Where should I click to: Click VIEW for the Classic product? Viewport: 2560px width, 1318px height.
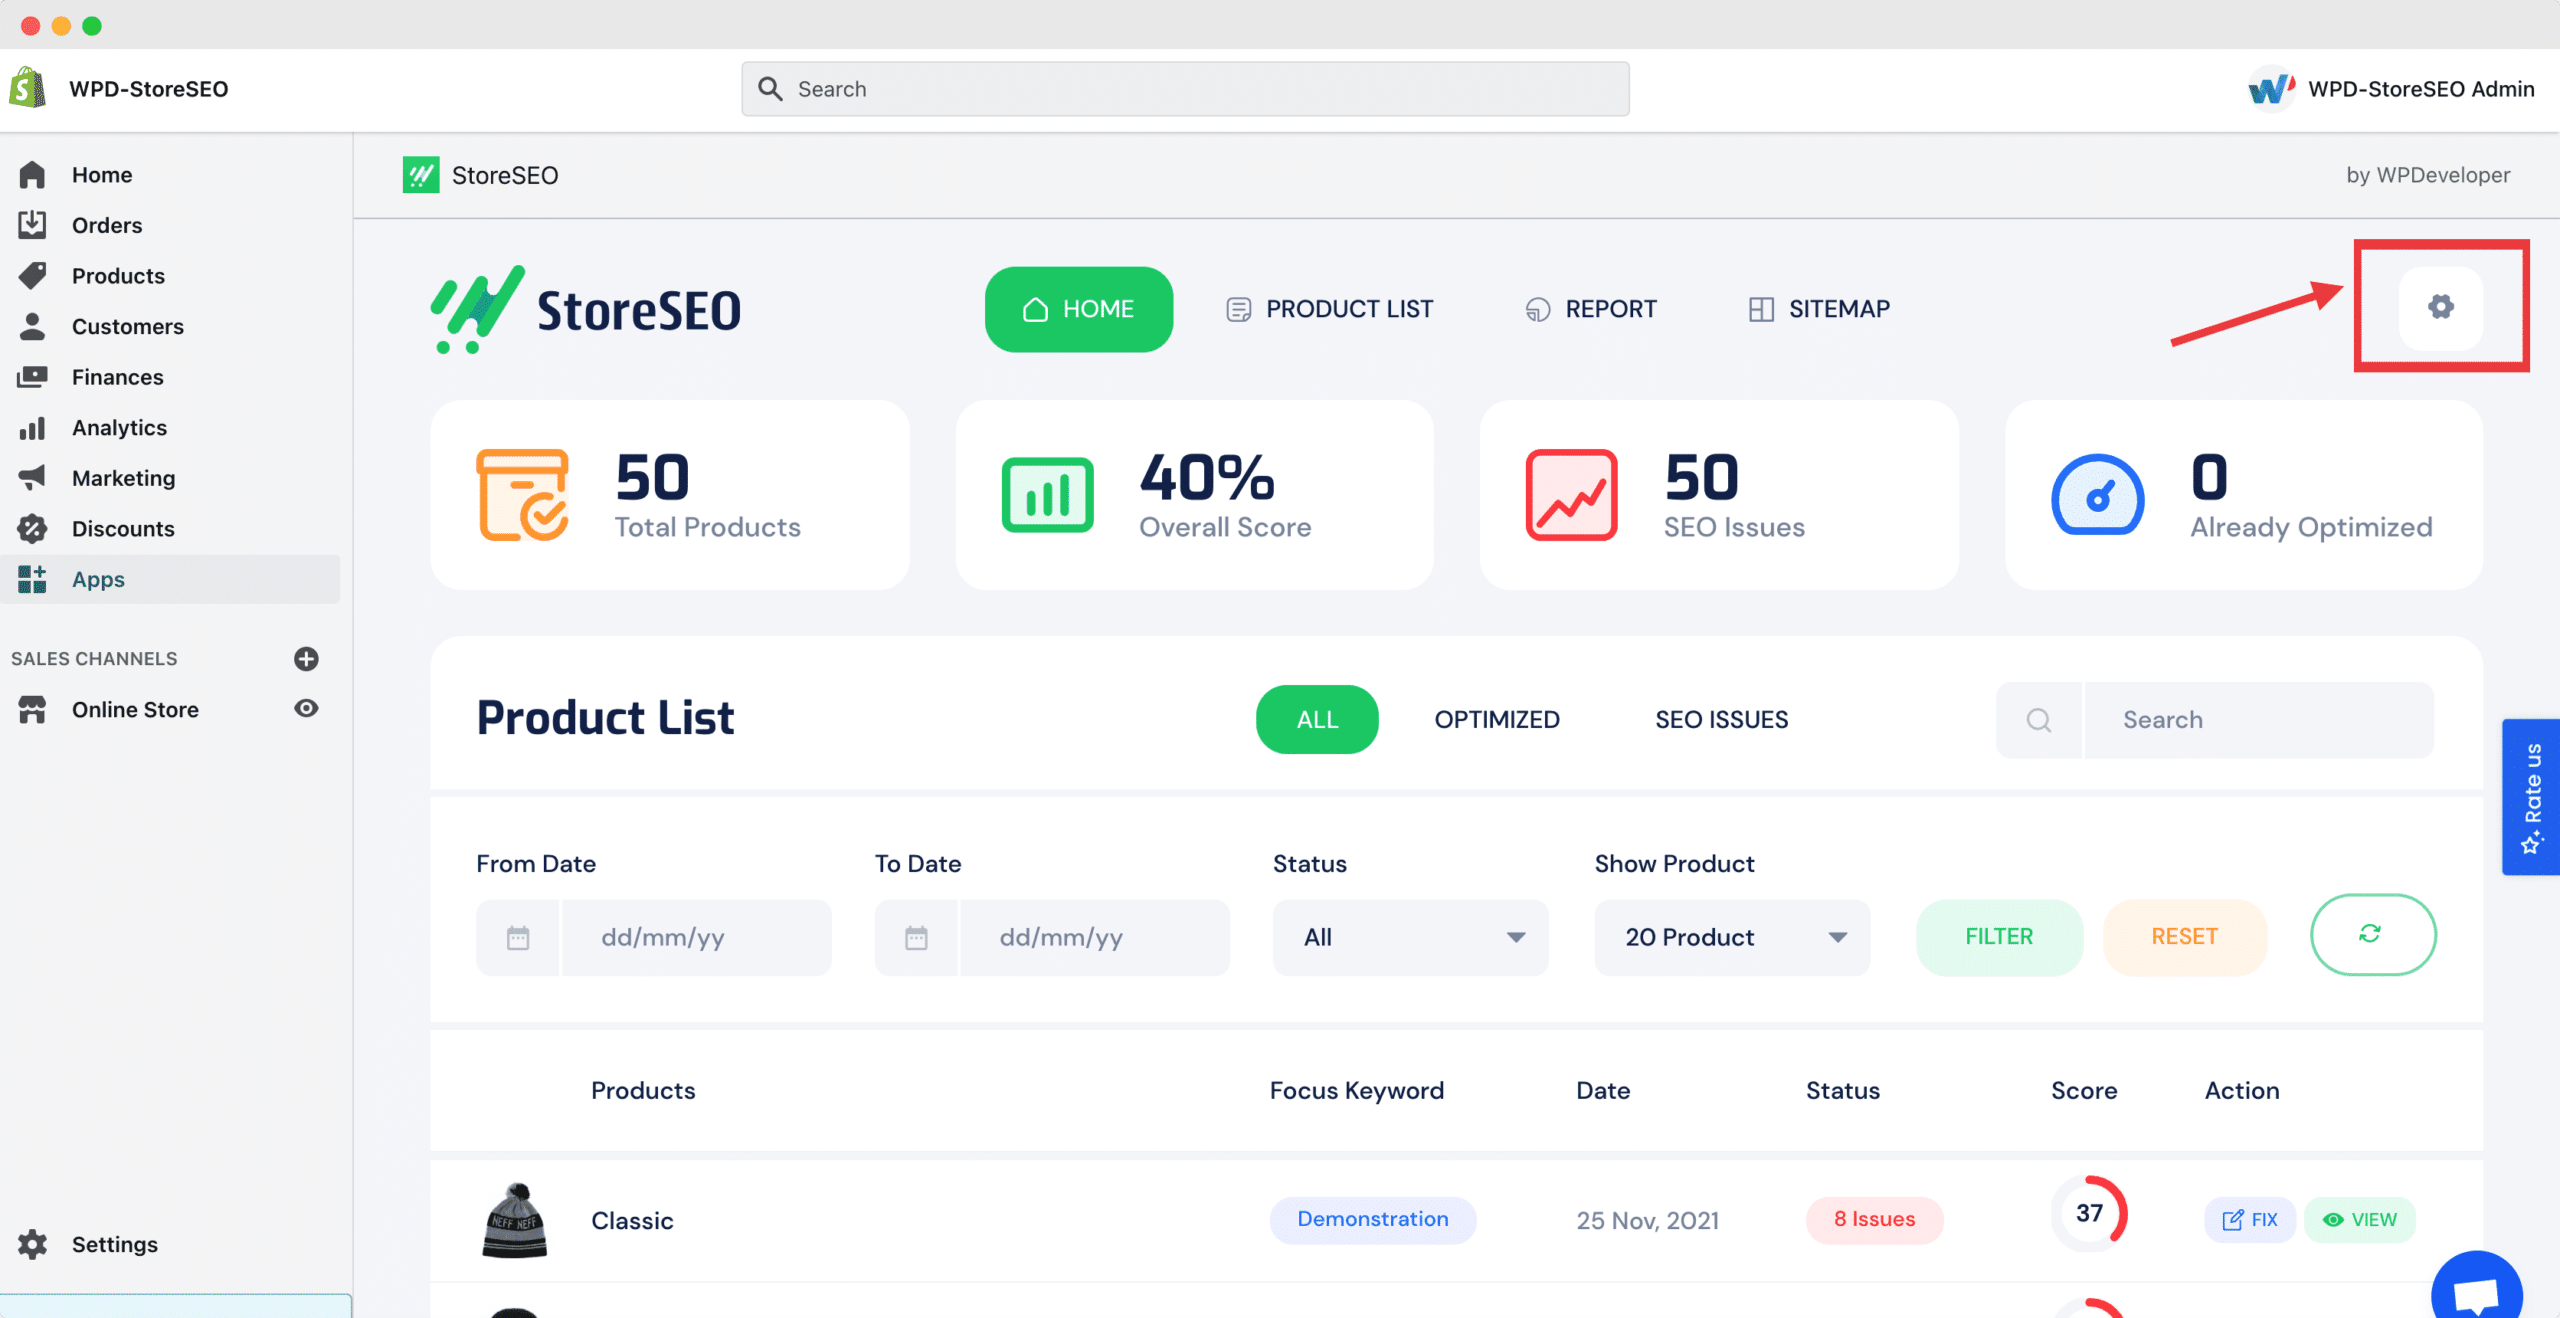tap(2360, 1220)
